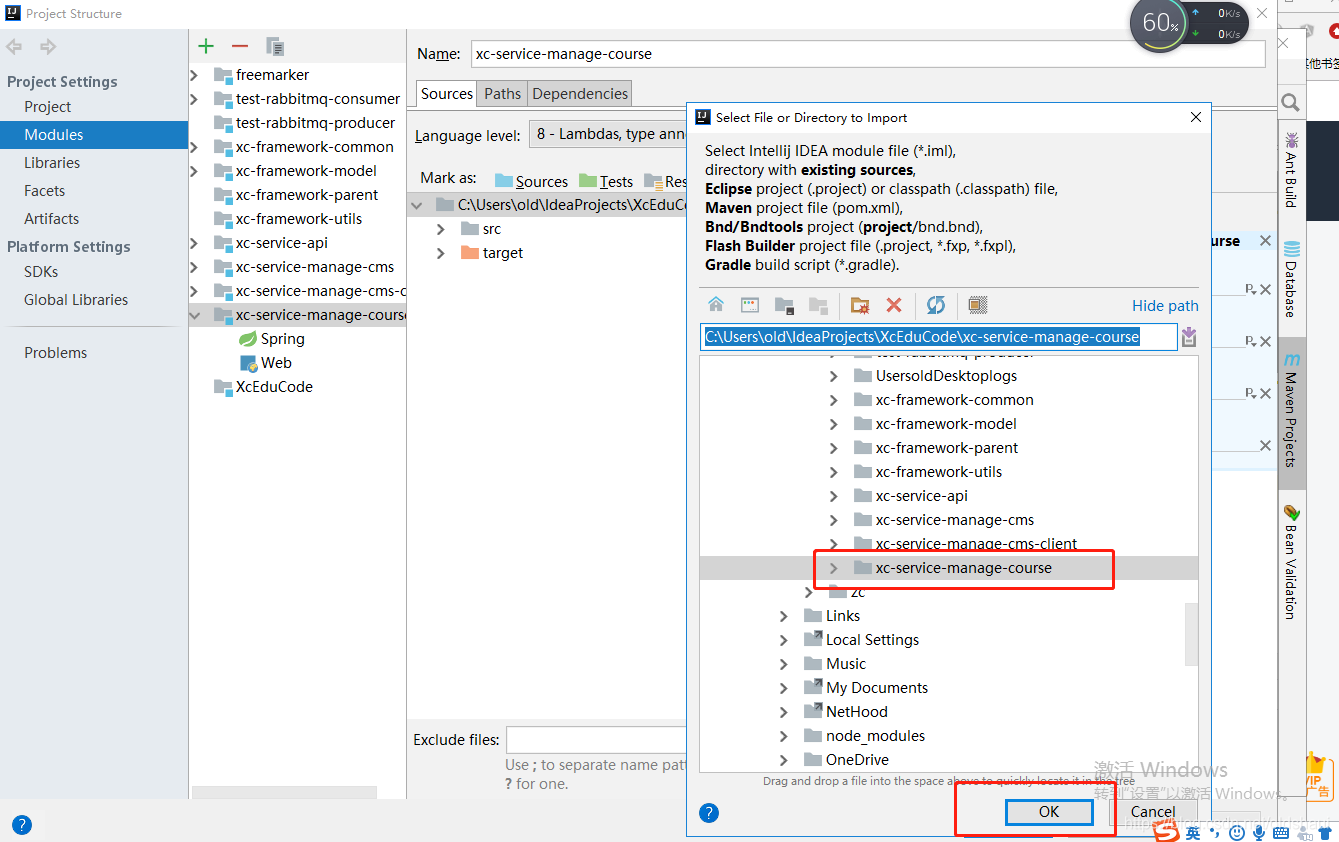Click the copy module icon
The width and height of the screenshot is (1339, 842).
point(275,46)
